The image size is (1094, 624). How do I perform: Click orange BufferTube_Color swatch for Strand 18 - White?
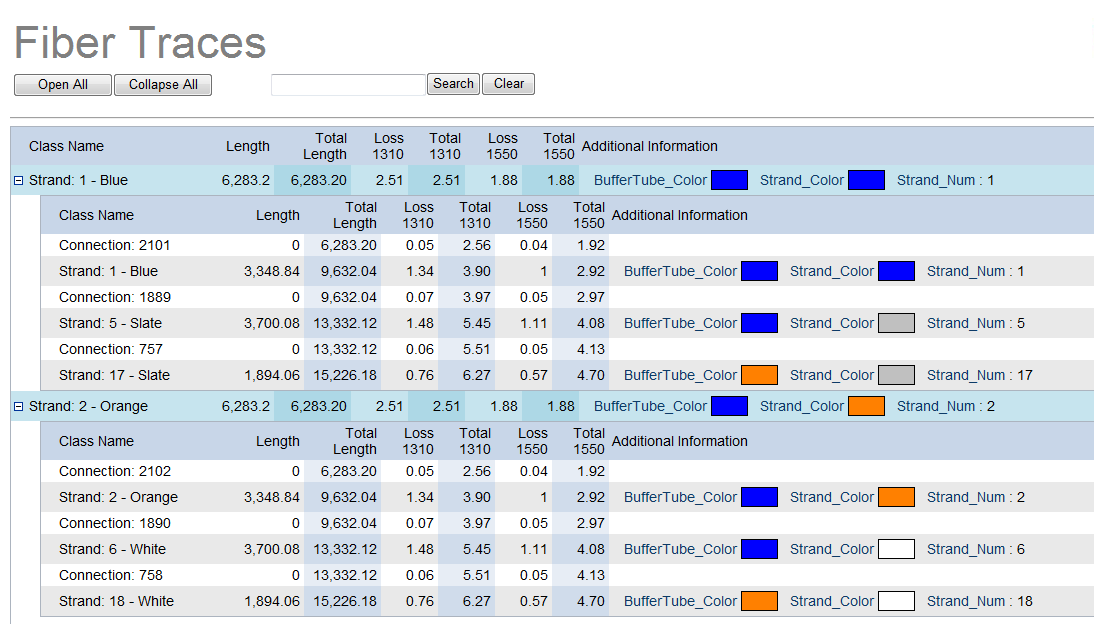(x=759, y=602)
